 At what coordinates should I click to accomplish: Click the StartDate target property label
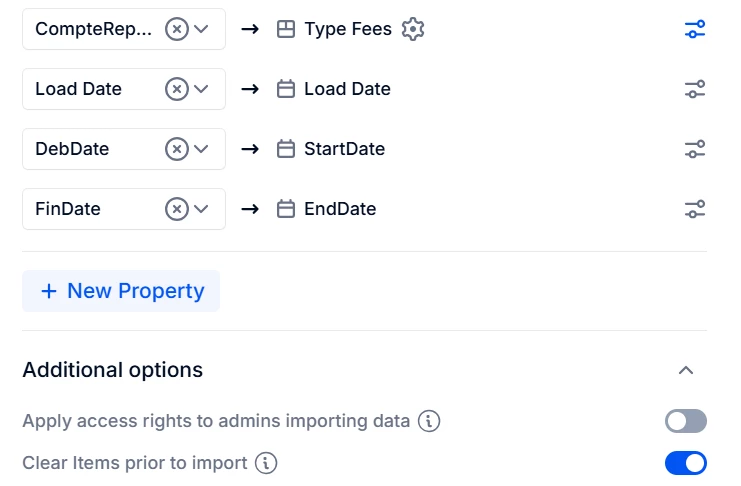344,149
